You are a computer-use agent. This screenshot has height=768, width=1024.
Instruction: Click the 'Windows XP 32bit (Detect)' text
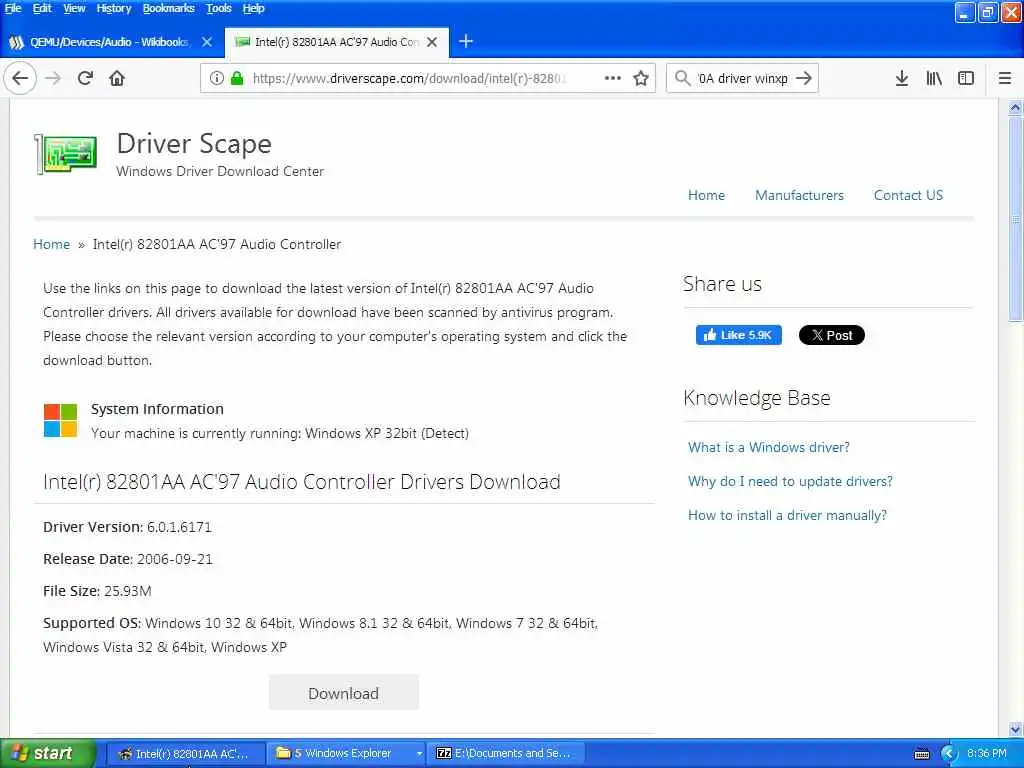click(x=387, y=434)
